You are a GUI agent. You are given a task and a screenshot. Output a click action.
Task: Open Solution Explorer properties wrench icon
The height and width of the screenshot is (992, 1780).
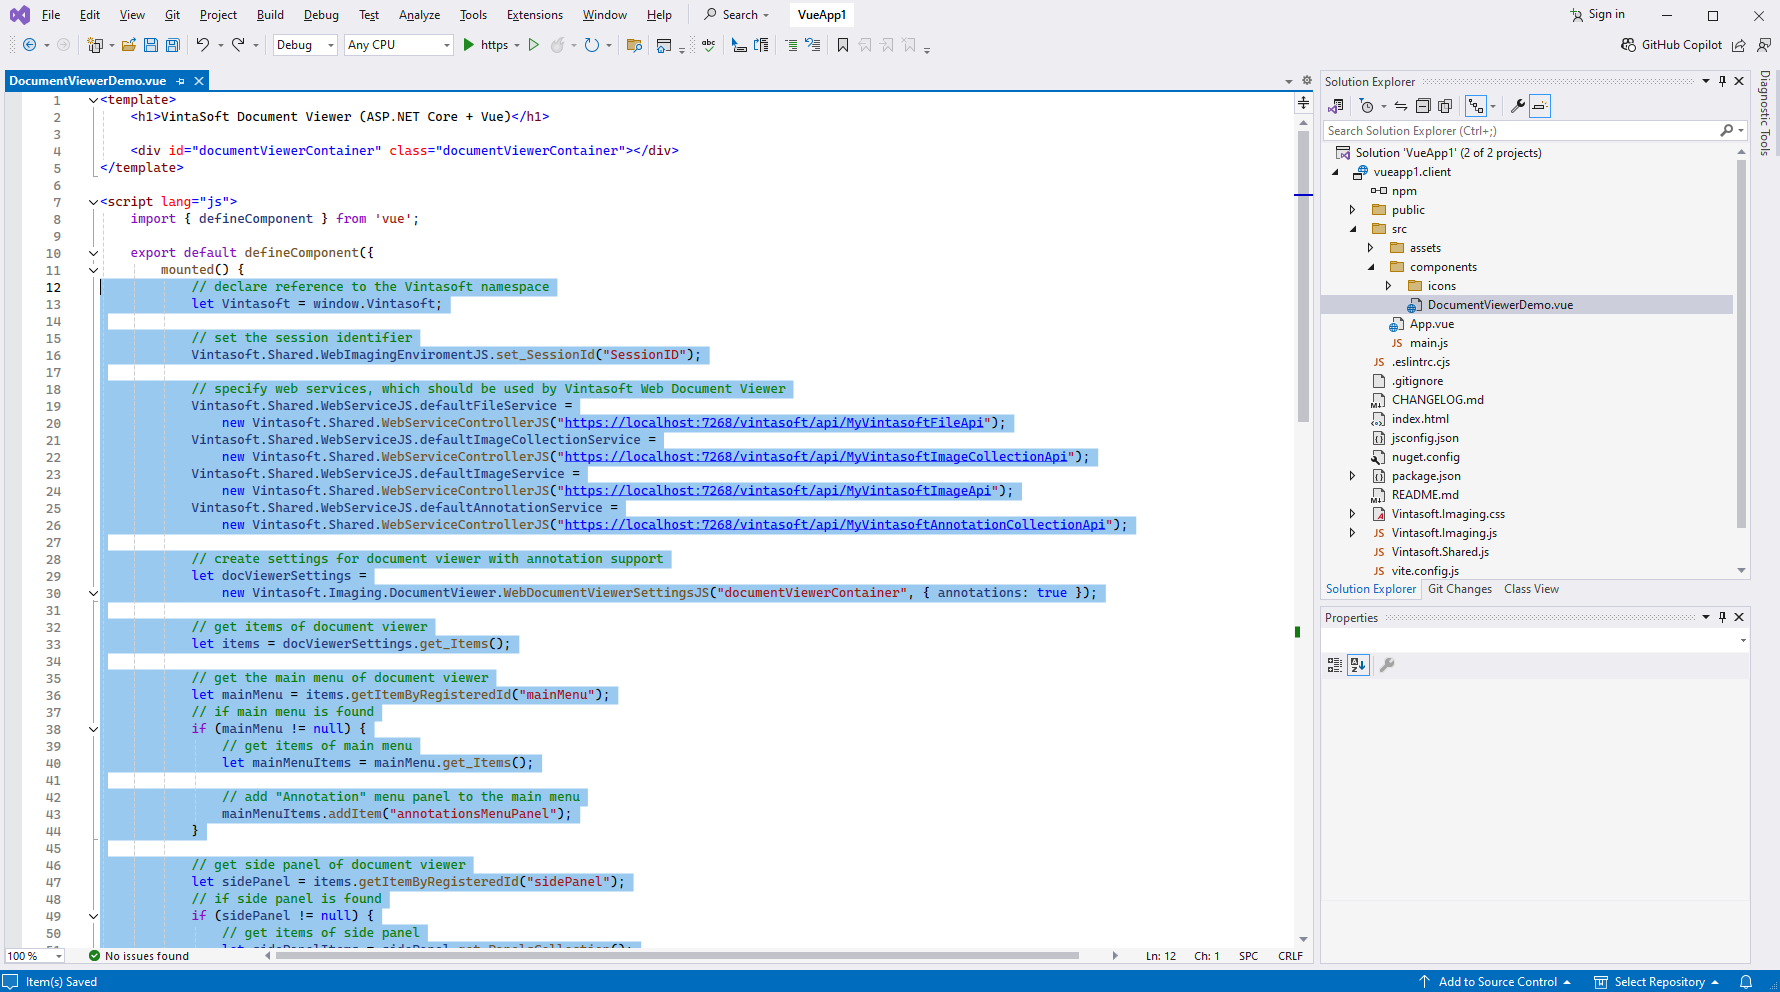[x=1517, y=106]
